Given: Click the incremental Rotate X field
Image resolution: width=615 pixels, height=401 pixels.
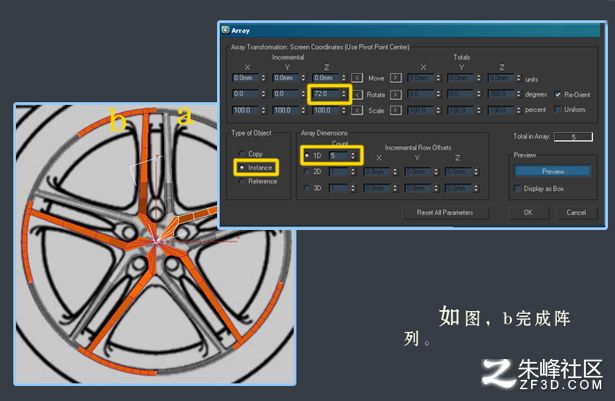Looking at the screenshot, I should [246, 94].
